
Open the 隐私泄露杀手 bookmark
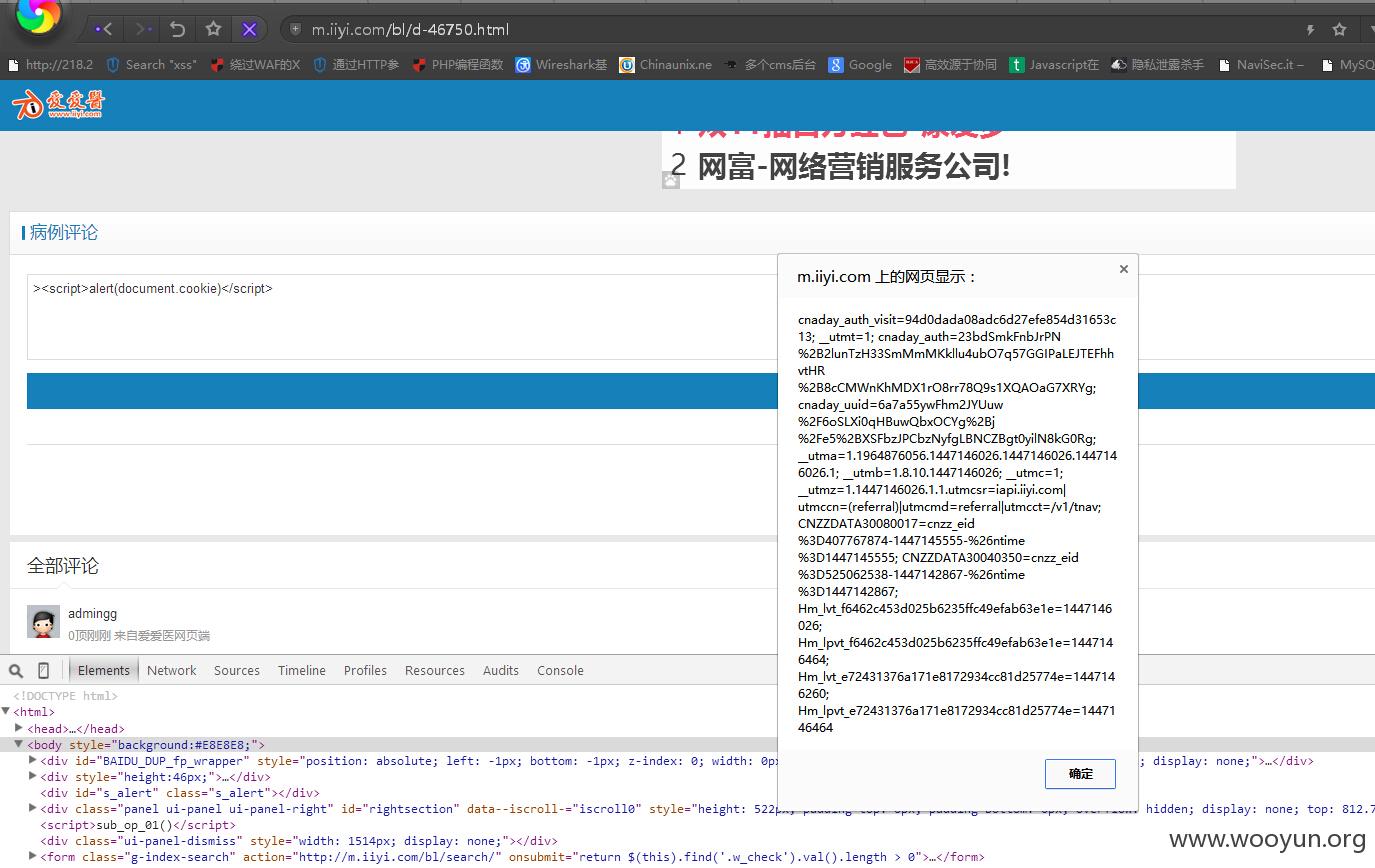point(1157,64)
